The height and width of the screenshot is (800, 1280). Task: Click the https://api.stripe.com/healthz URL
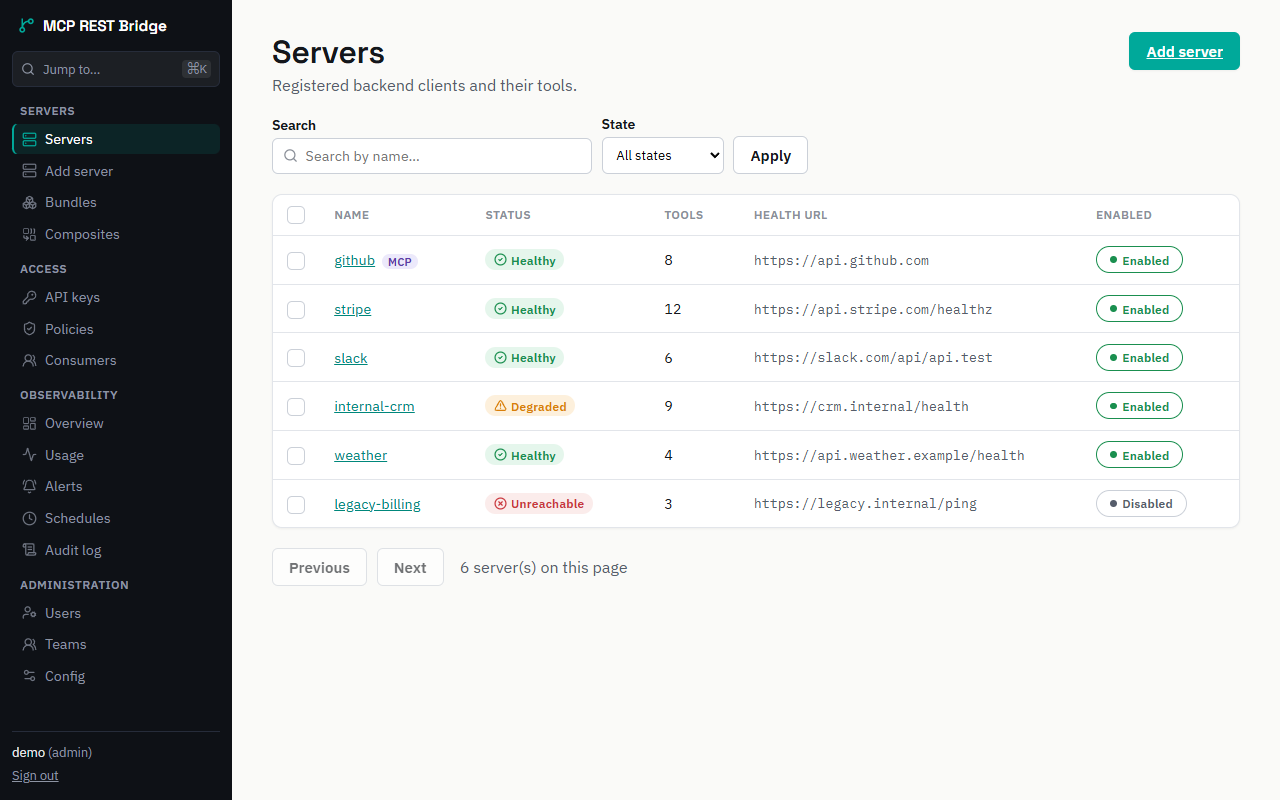[873, 309]
